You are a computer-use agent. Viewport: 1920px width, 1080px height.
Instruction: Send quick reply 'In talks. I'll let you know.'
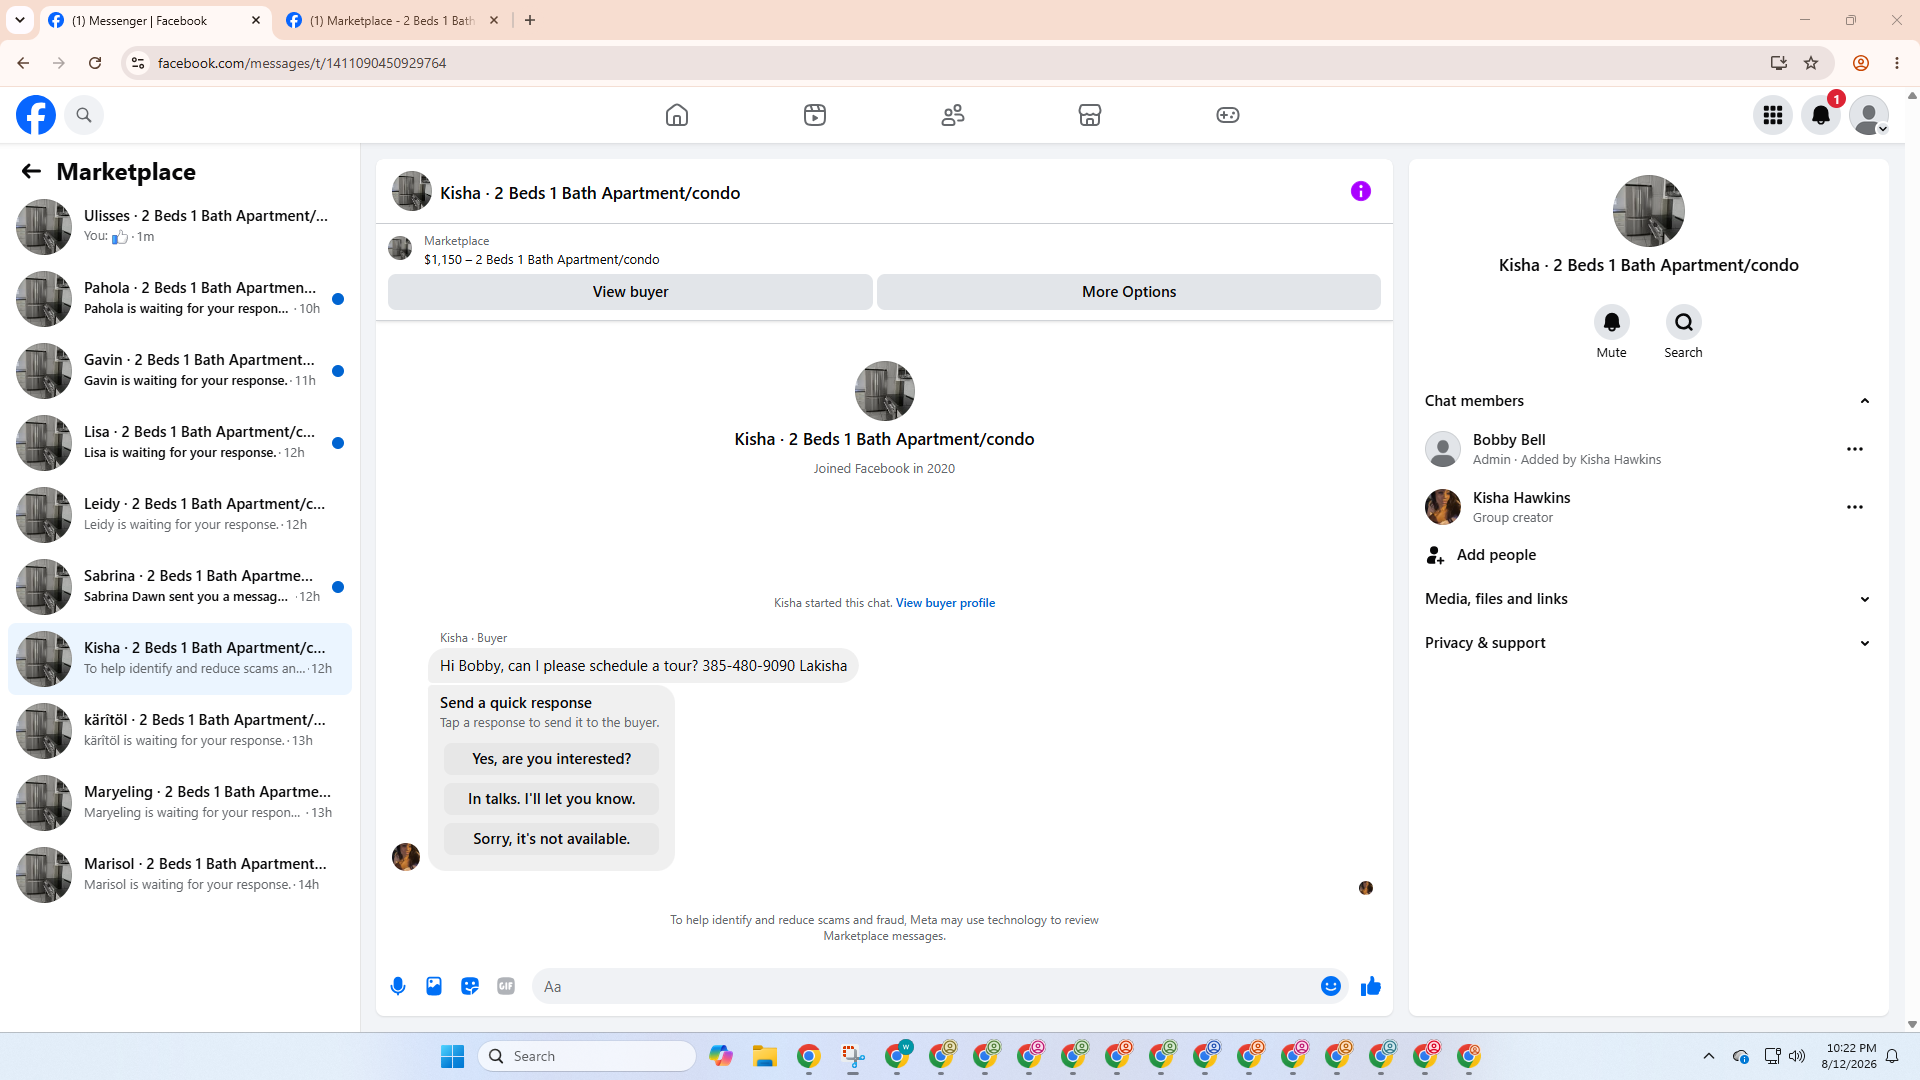551,799
